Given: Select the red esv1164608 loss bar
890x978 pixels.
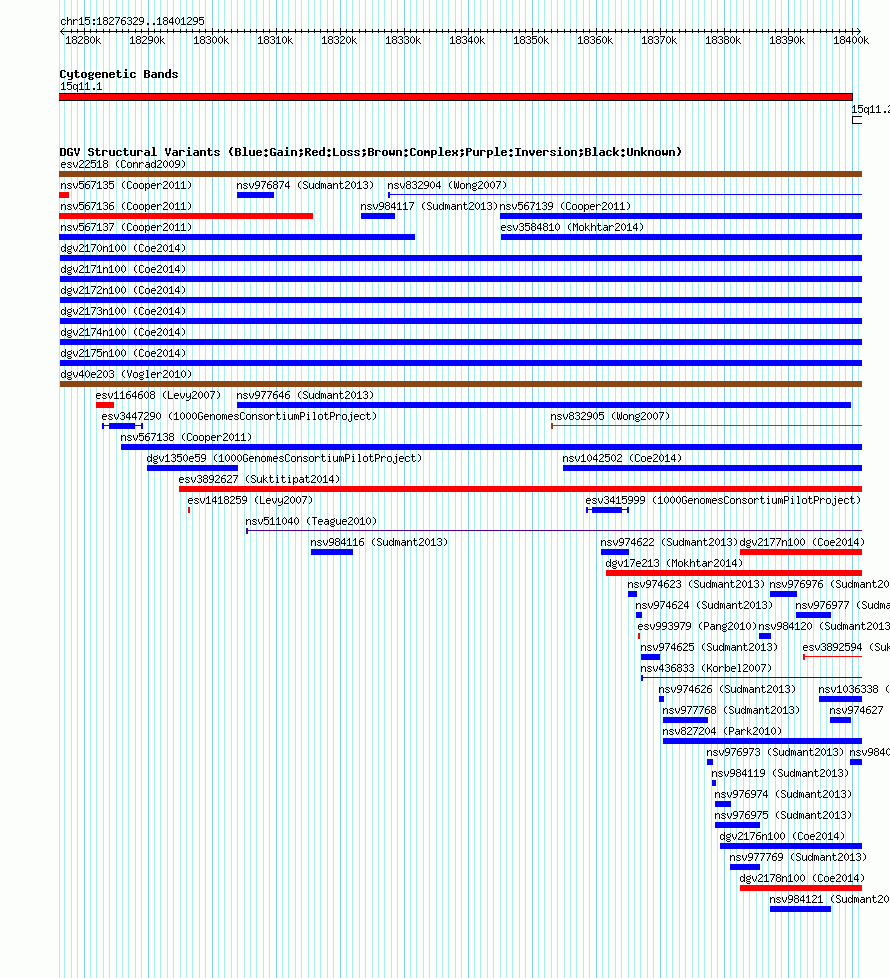Looking at the screenshot, I should click(x=105, y=405).
